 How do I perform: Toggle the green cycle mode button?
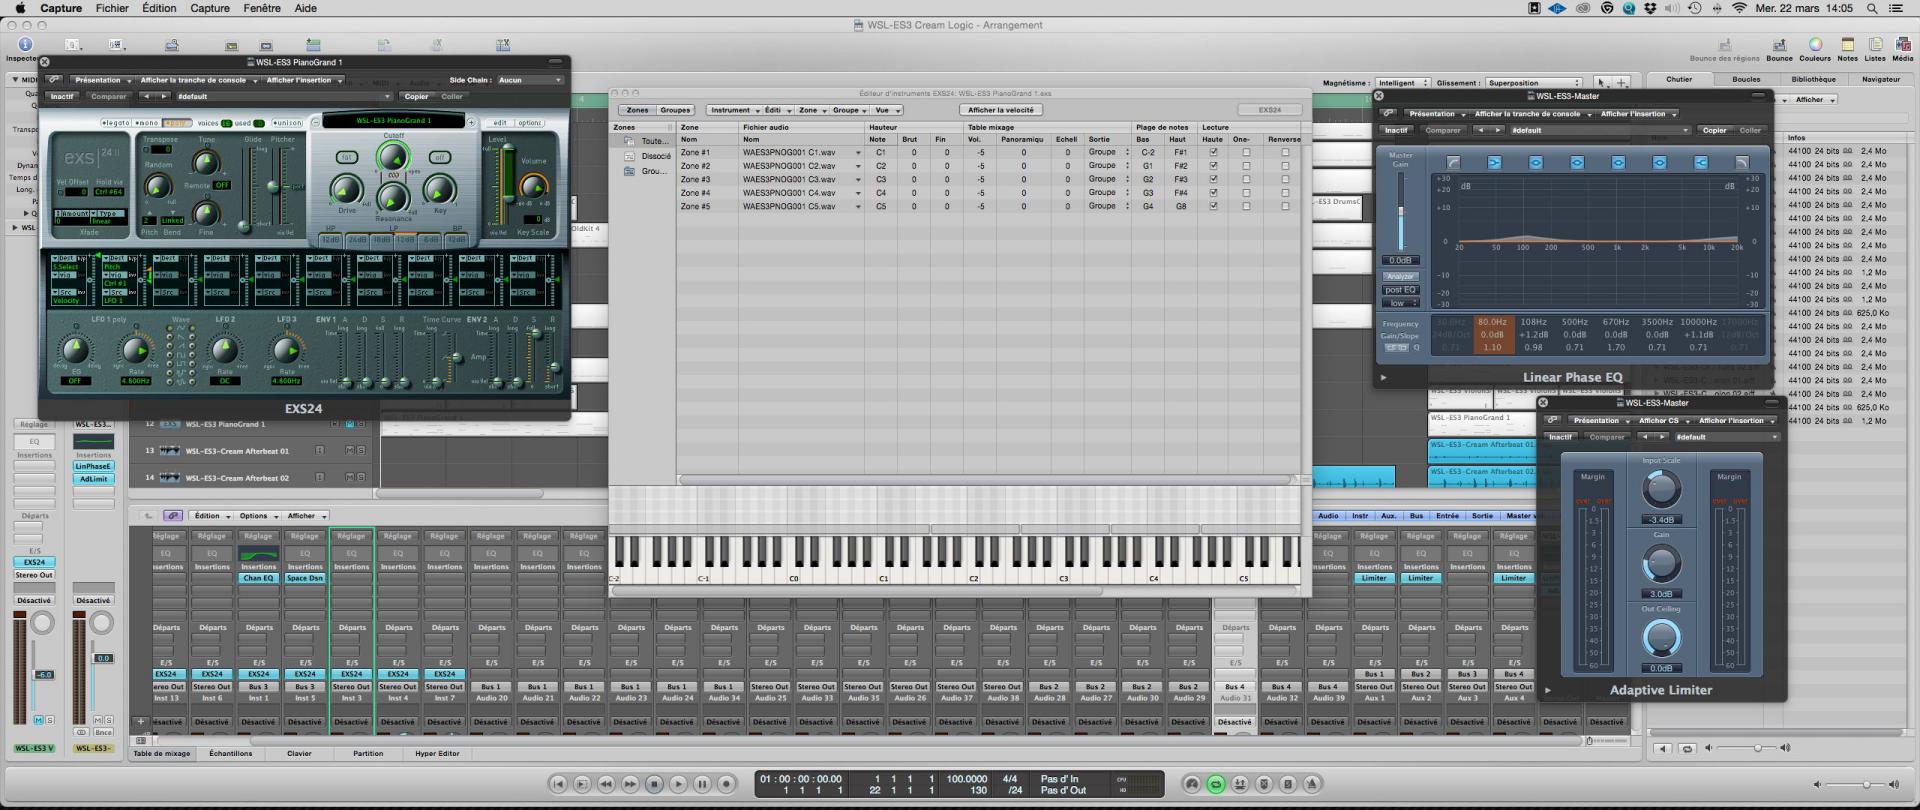pyautogui.click(x=1216, y=785)
